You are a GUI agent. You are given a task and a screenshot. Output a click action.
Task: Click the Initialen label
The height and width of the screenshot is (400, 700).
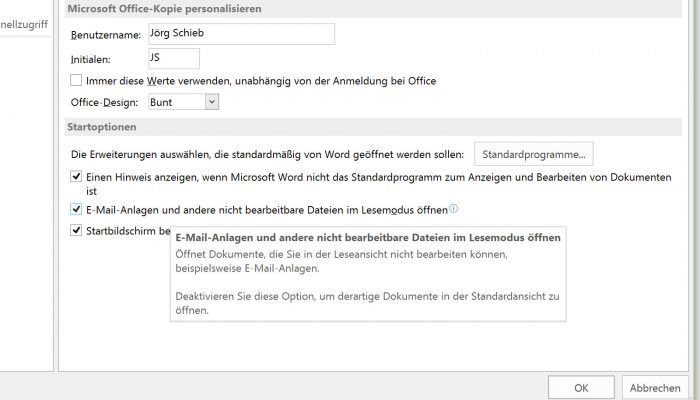pos(91,59)
